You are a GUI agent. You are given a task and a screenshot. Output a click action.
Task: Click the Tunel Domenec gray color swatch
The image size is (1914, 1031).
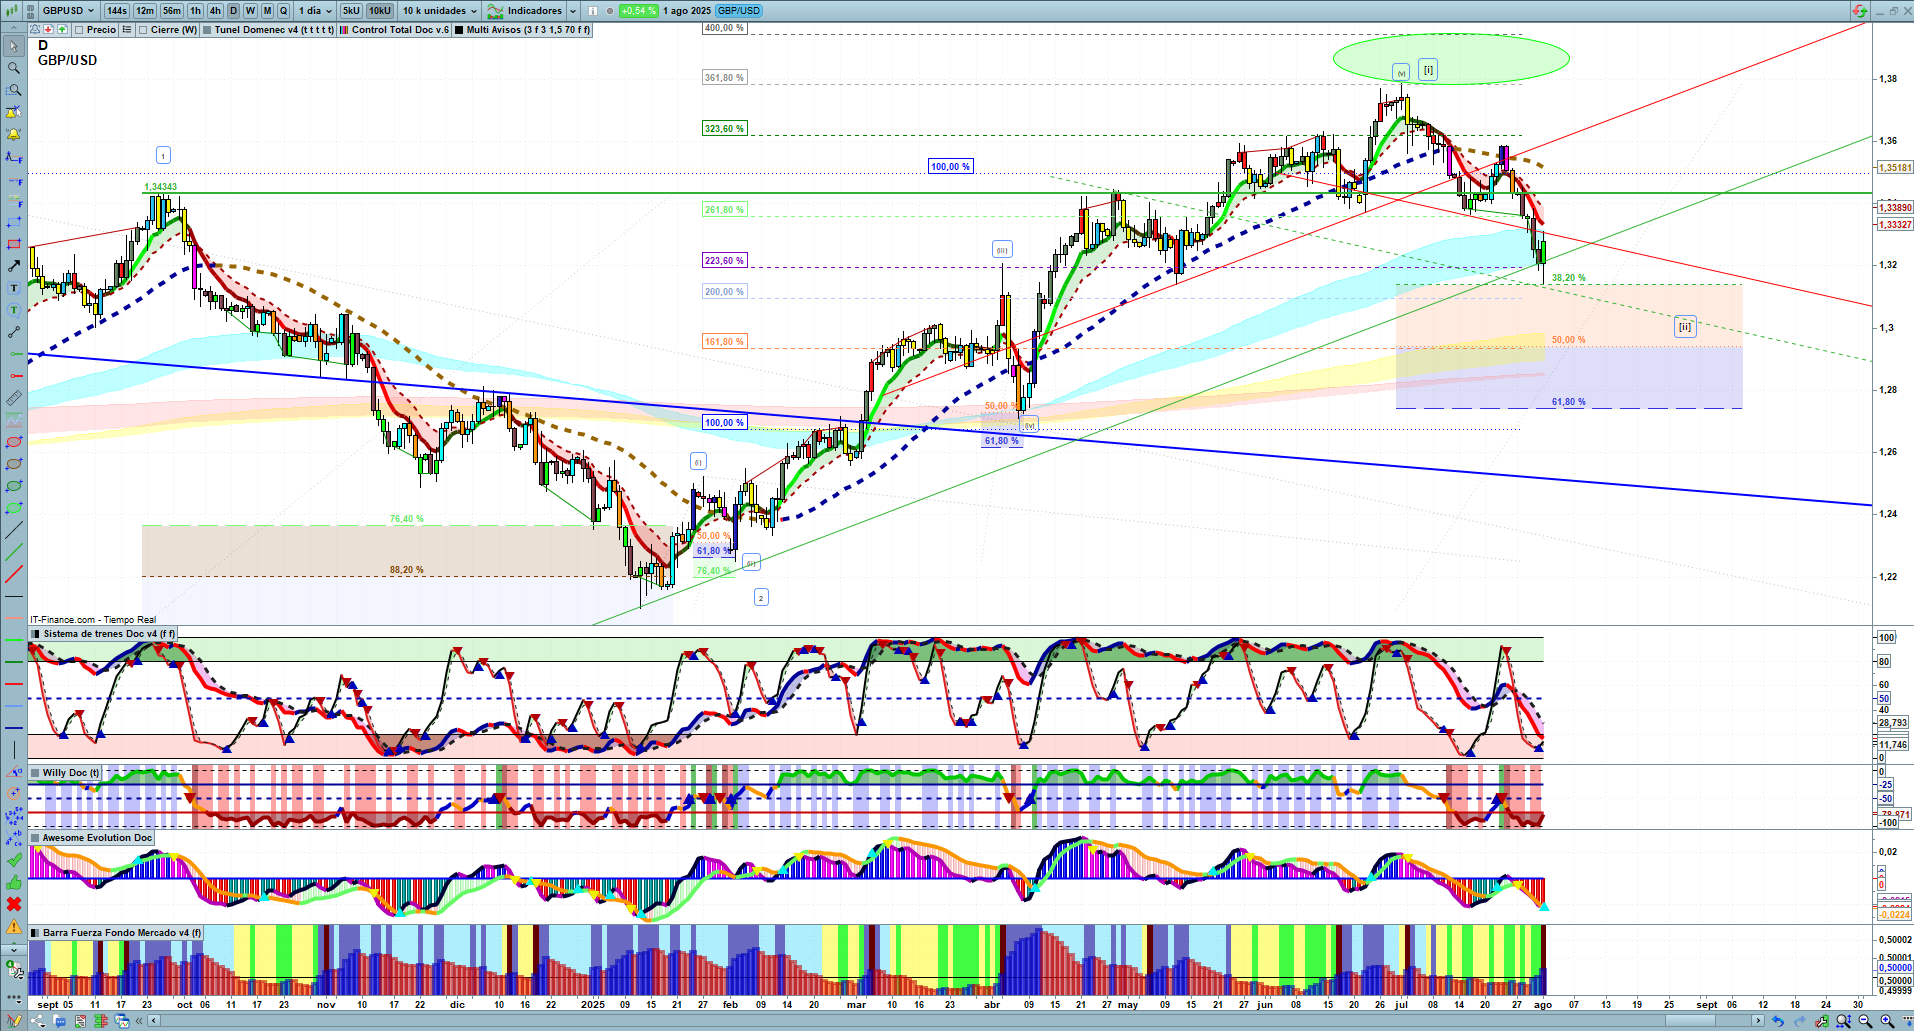tap(207, 30)
